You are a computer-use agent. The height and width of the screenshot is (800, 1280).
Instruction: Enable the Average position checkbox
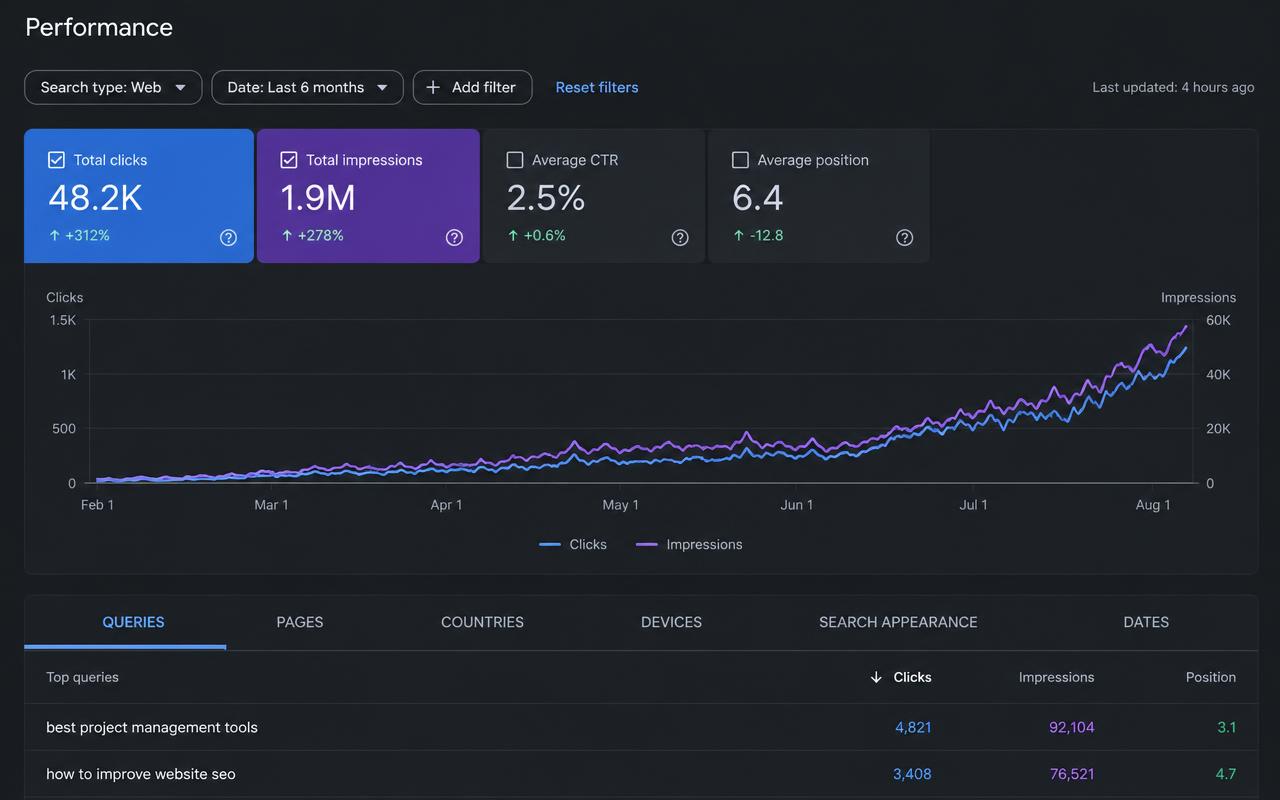(x=741, y=160)
